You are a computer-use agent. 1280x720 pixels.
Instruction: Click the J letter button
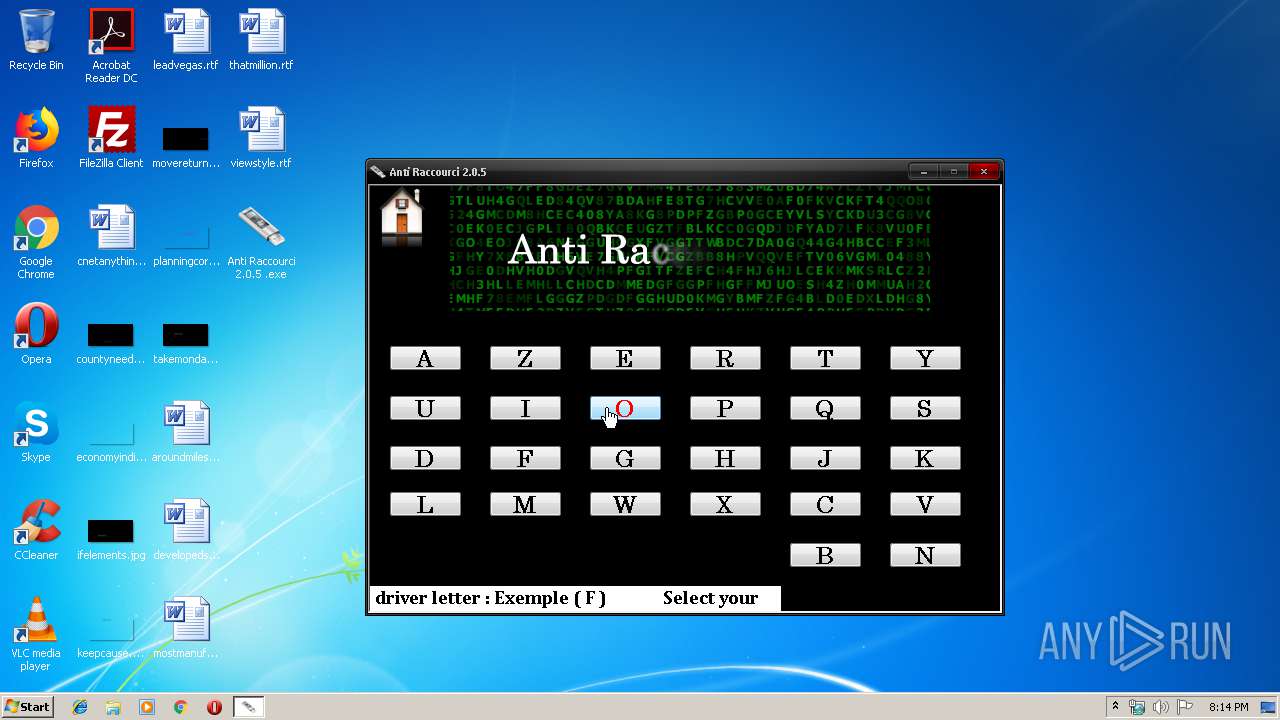pos(825,459)
